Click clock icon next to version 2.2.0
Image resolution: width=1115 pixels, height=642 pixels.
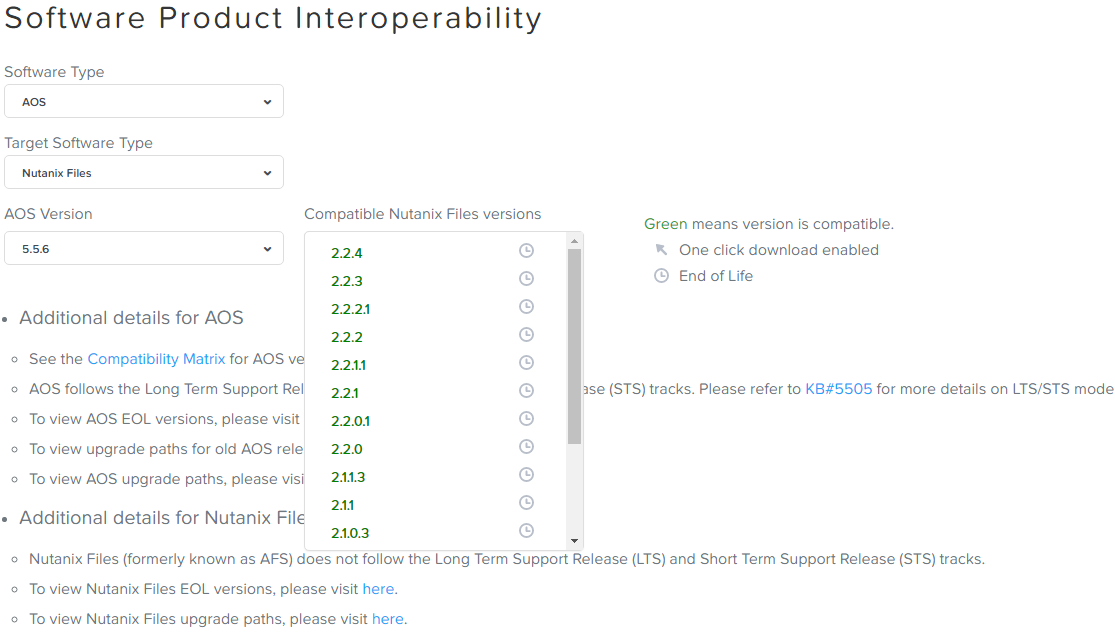(526, 446)
